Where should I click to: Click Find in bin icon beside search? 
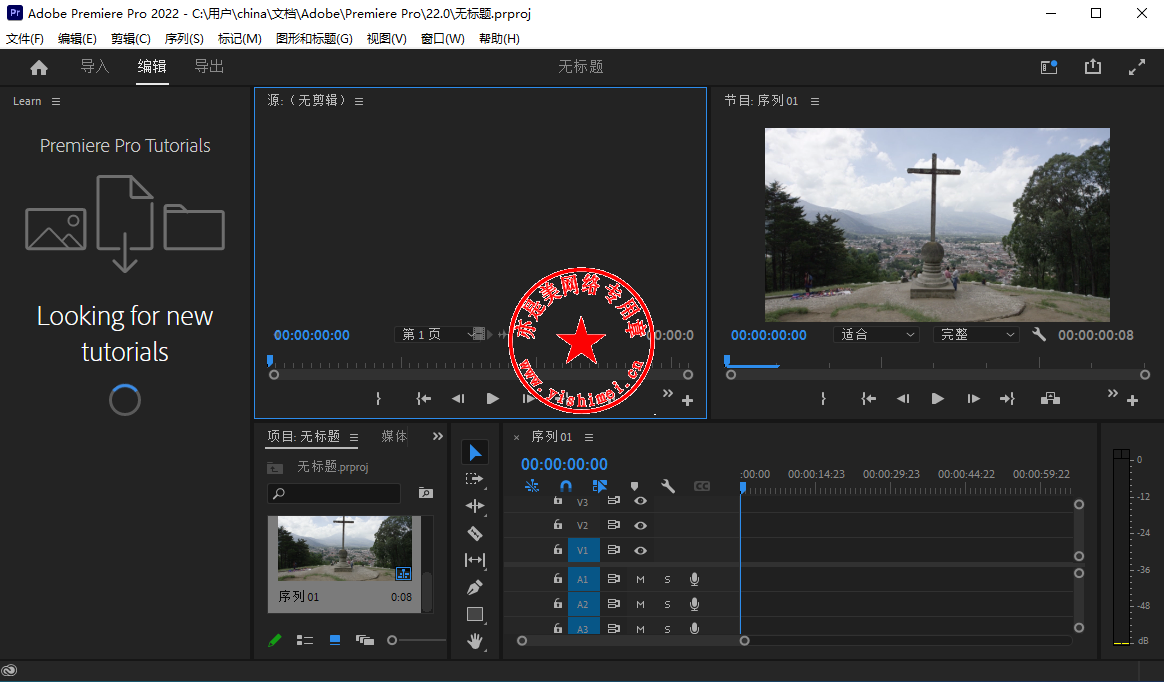point(425,493)
